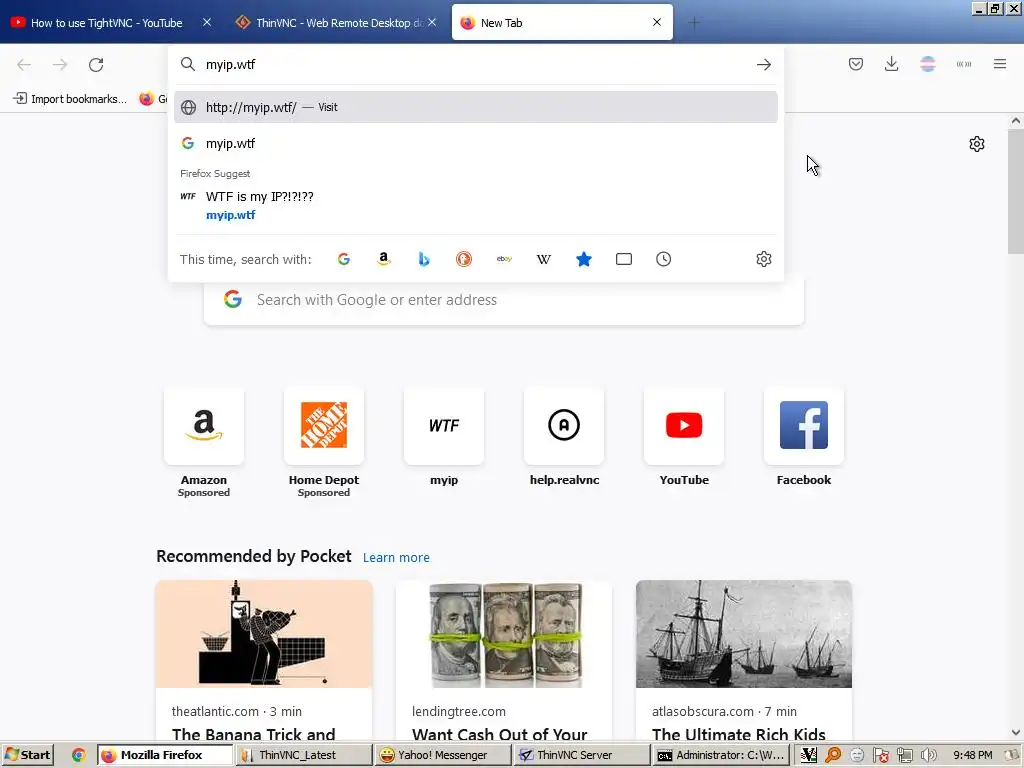Search bookmarks using the star icon
The width and height of the screenshot is (1024, 768).
click(x=584, y=259)
